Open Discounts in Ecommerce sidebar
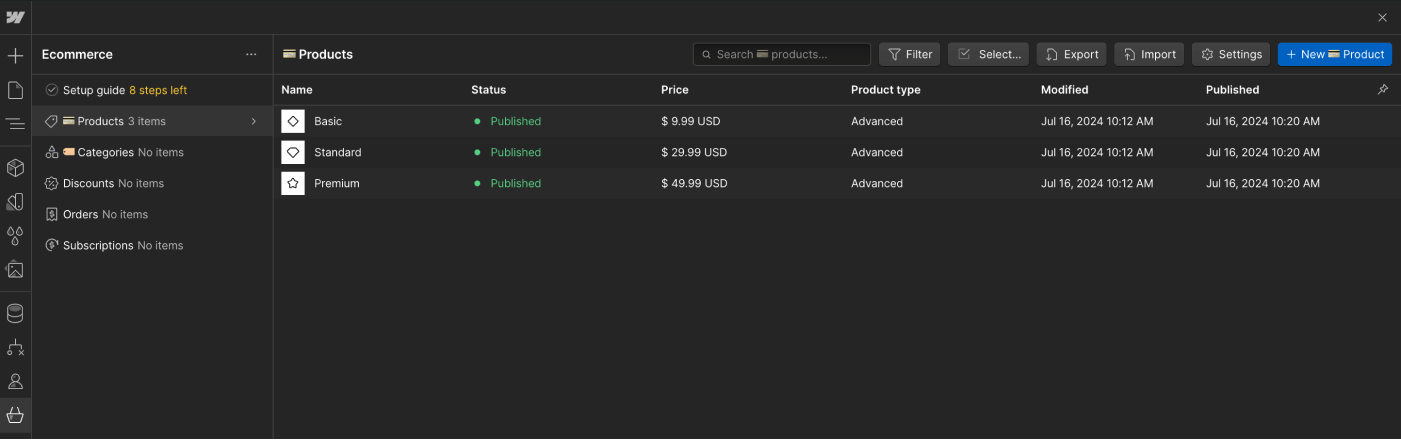This screenshot has width=1401, height=440. [152, 183]
